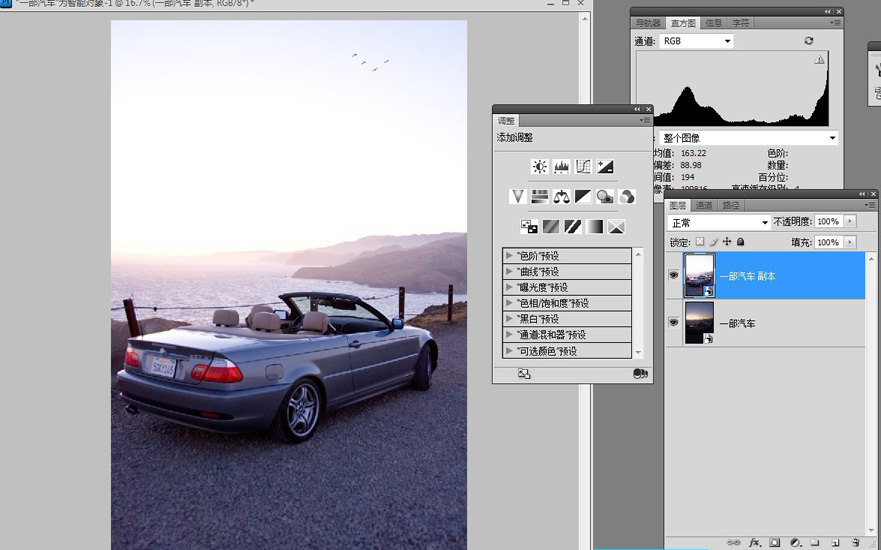Screen dimensions: 881x550
Task: Add a layer mask
Action: point(775,542)
